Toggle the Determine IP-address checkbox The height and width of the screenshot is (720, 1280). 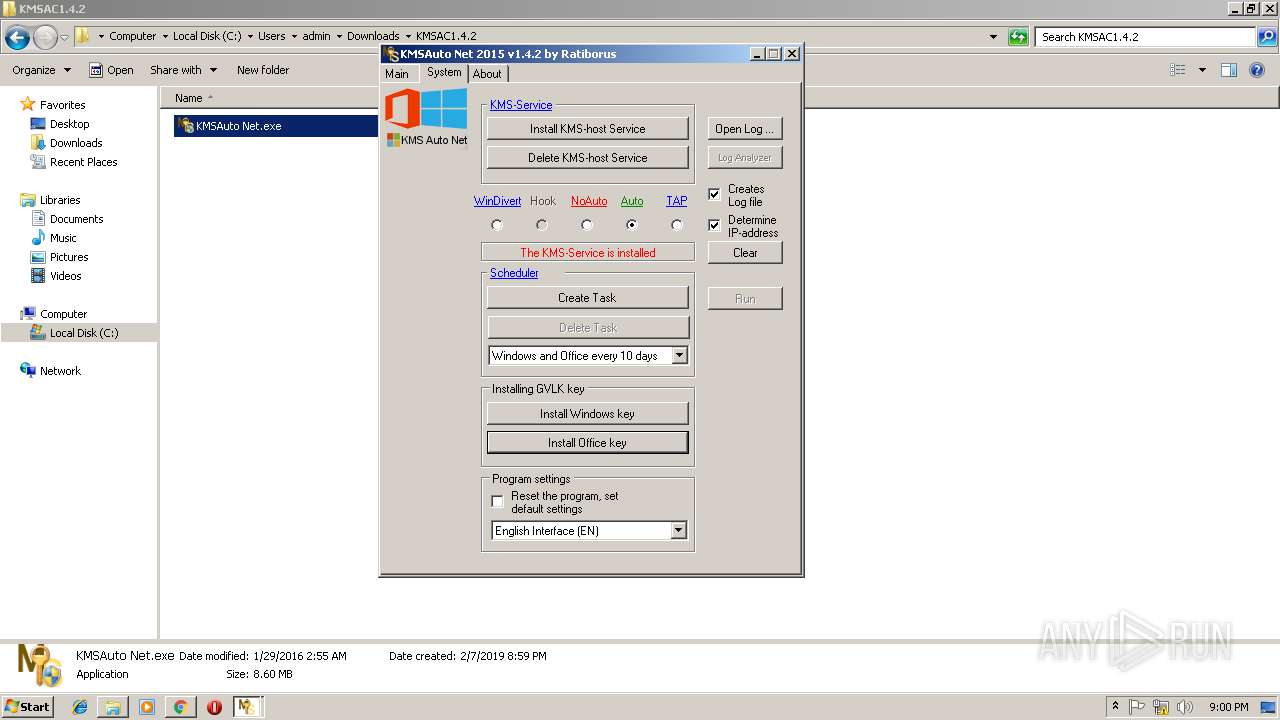714,226
